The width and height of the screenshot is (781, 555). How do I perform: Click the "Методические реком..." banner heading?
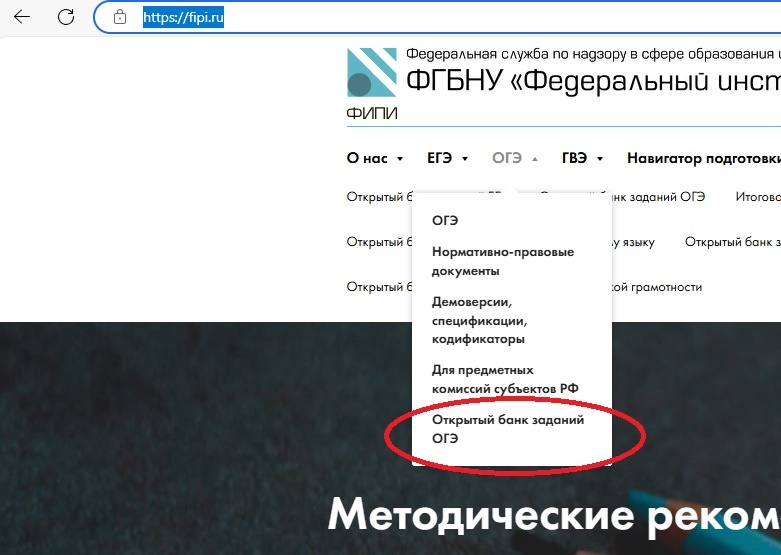point(554,516)
